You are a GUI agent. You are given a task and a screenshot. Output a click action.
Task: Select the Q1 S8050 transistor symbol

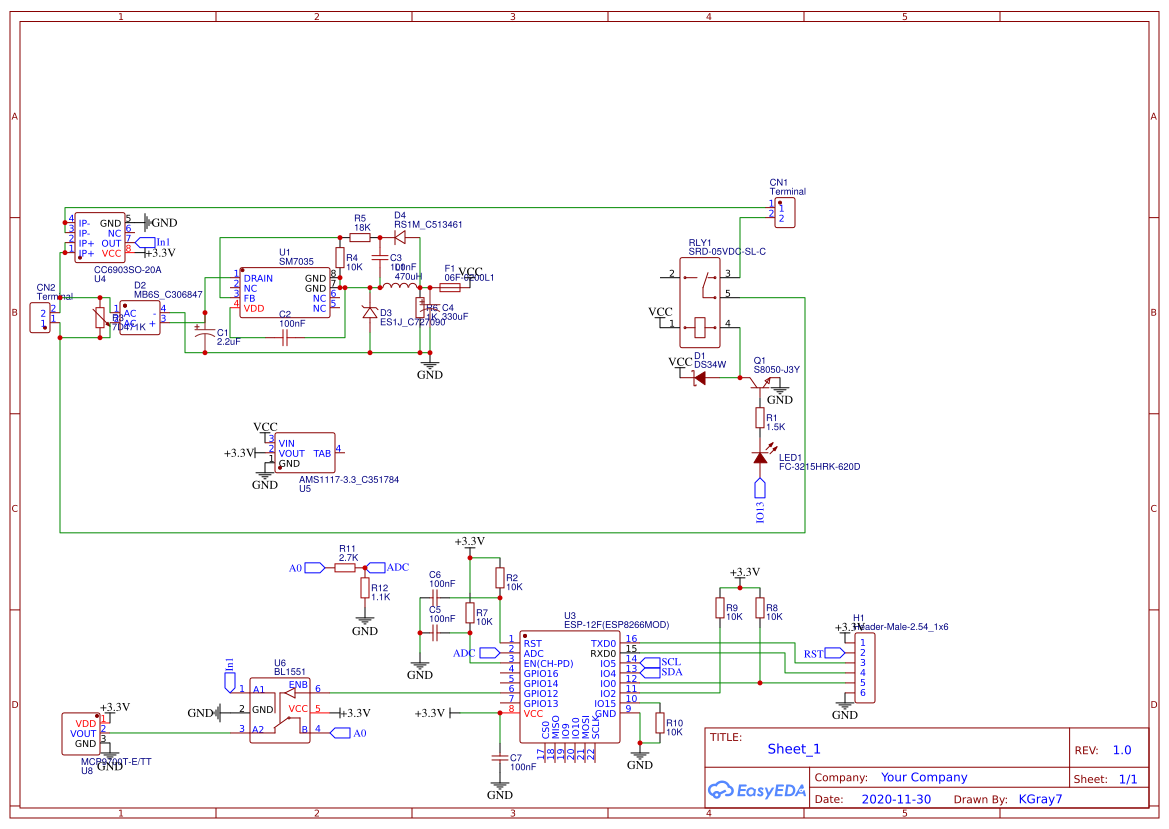758,383
